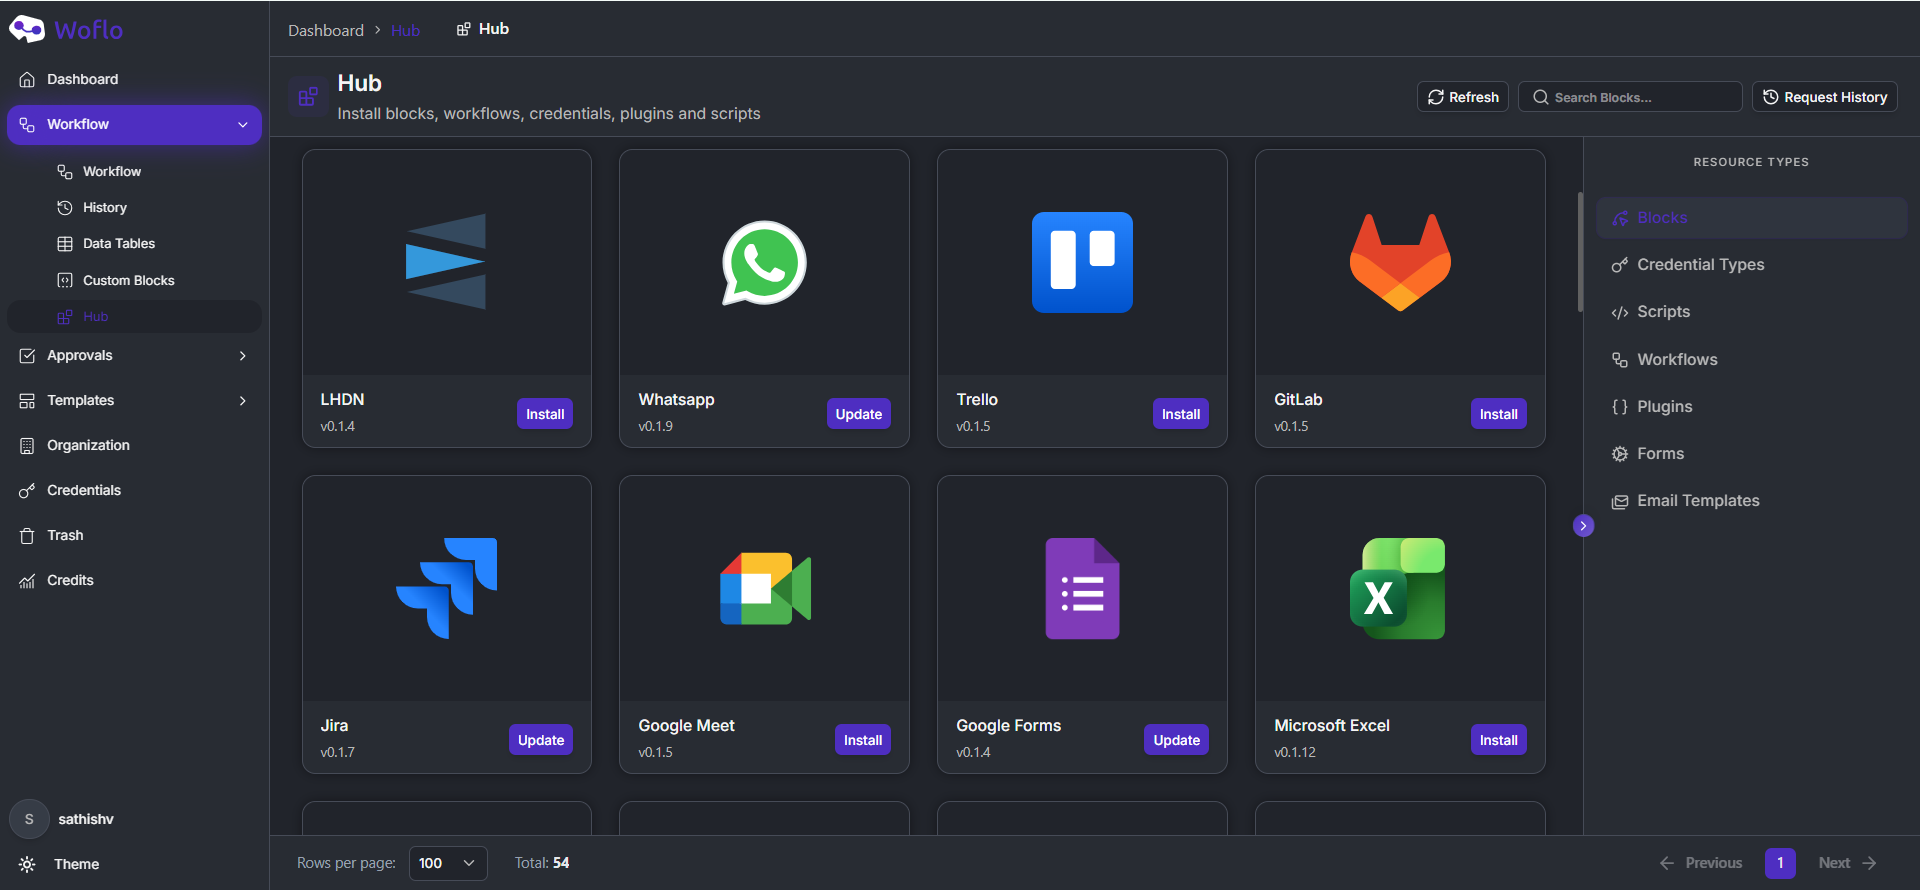Collapse the resource types panel arrow
The height and width of the screenshot is (890, 1920).
pos(1583,526)
